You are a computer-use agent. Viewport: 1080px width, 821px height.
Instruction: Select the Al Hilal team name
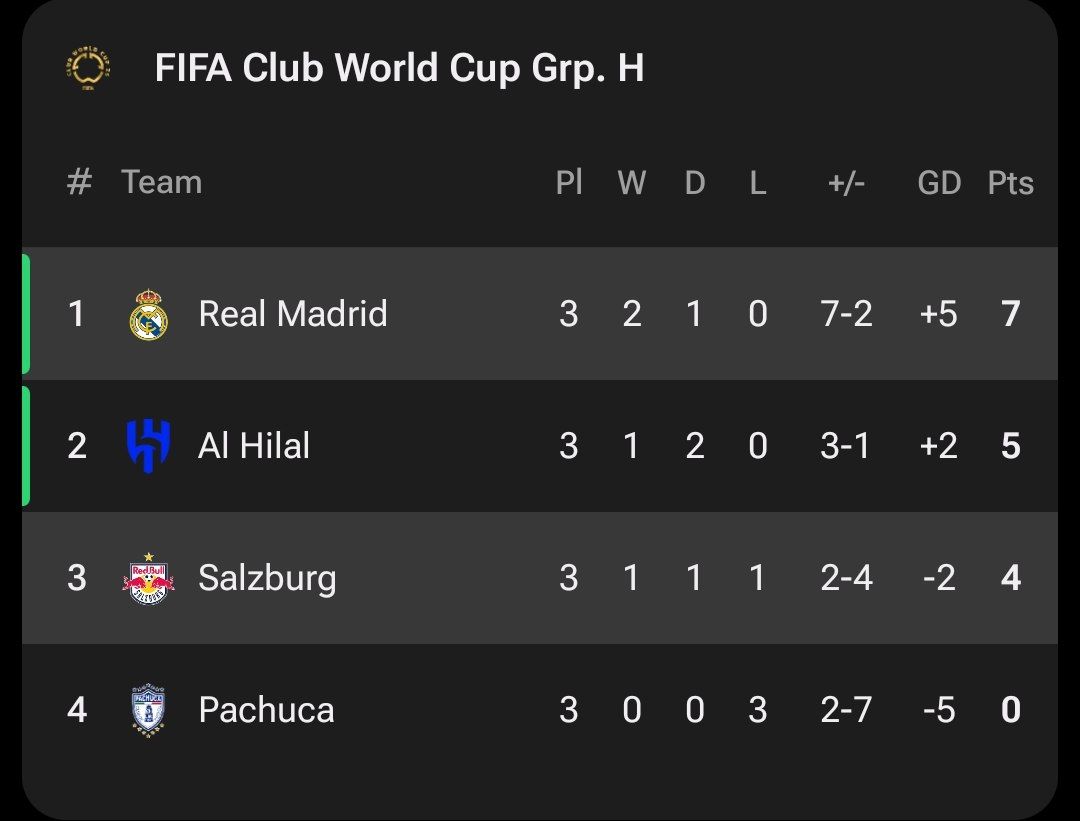click(253, 446)
